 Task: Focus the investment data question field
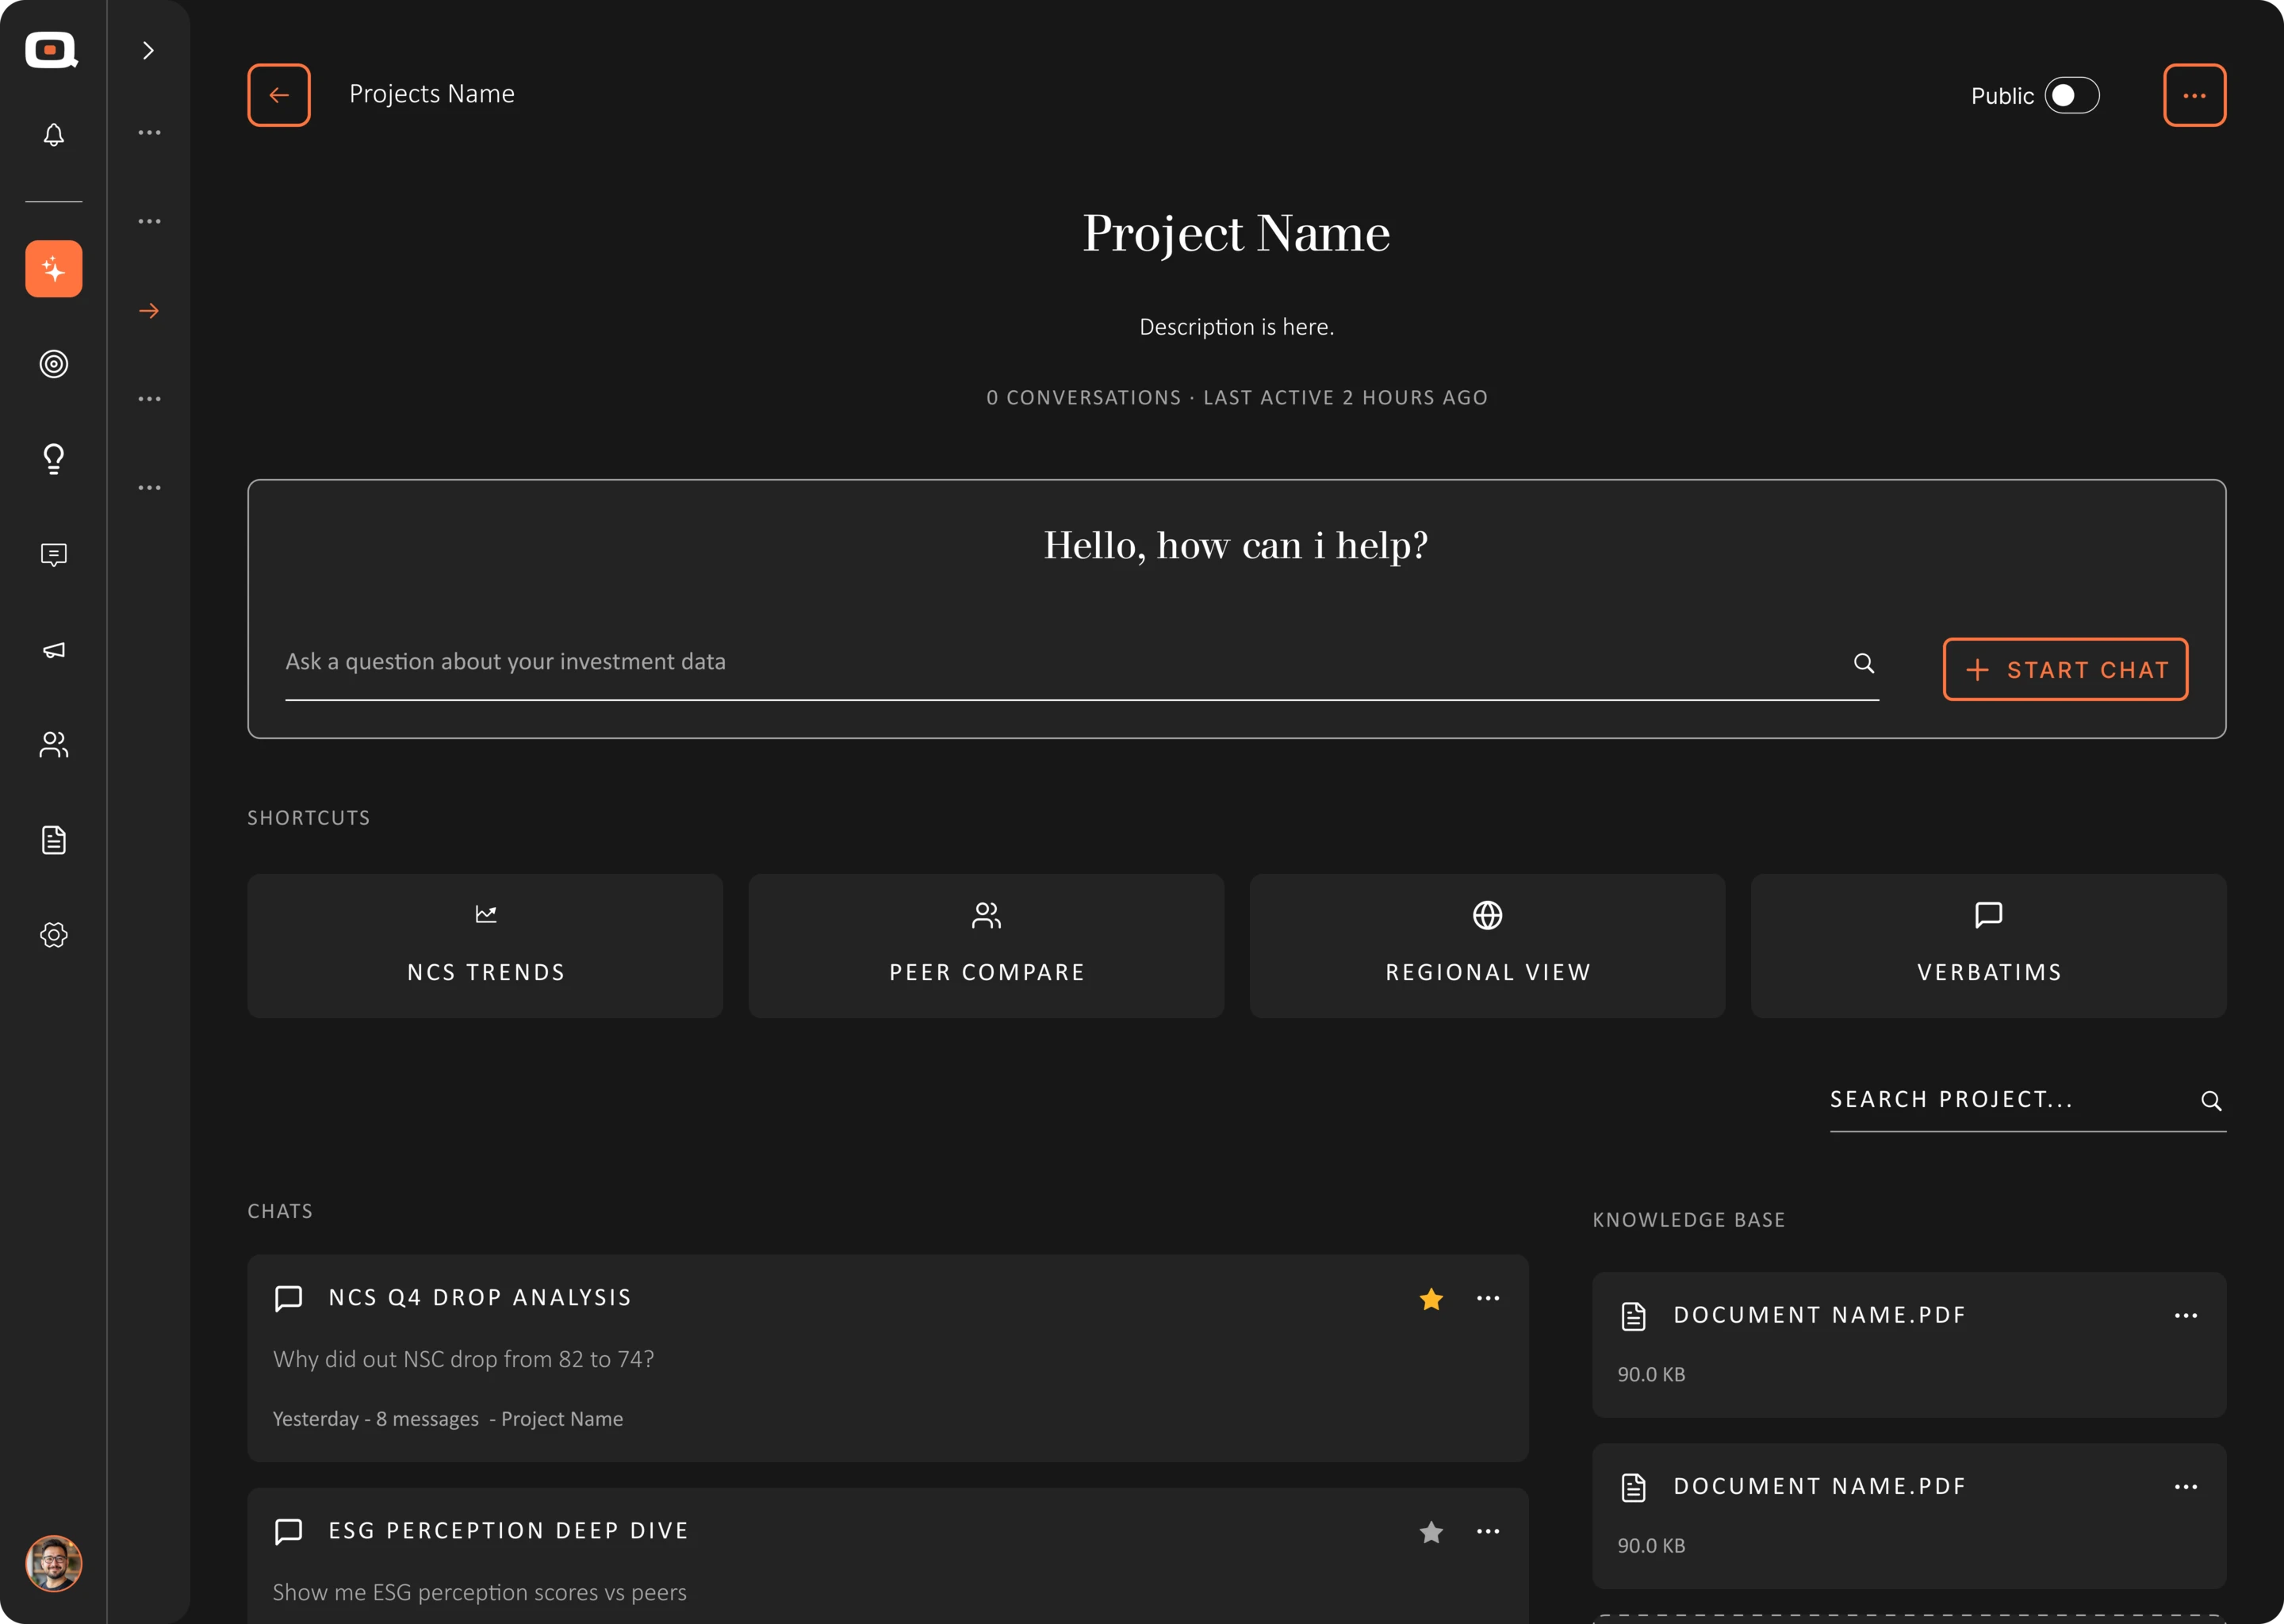[x=1082, y=663]
